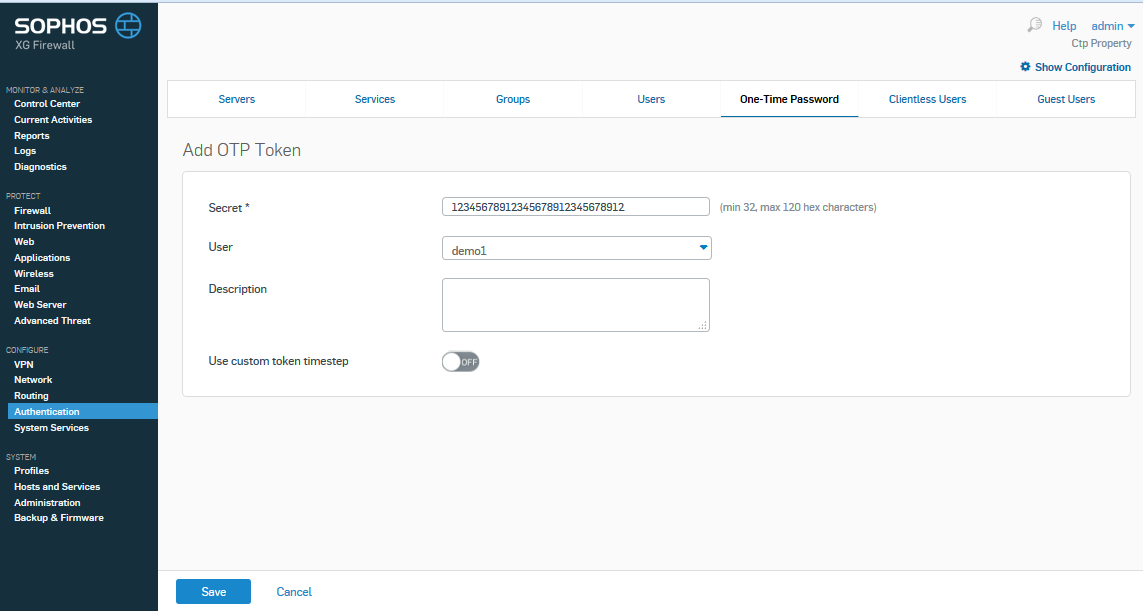Expand the admin account menu
1143x611 pixels.
tap(1113, 26)
